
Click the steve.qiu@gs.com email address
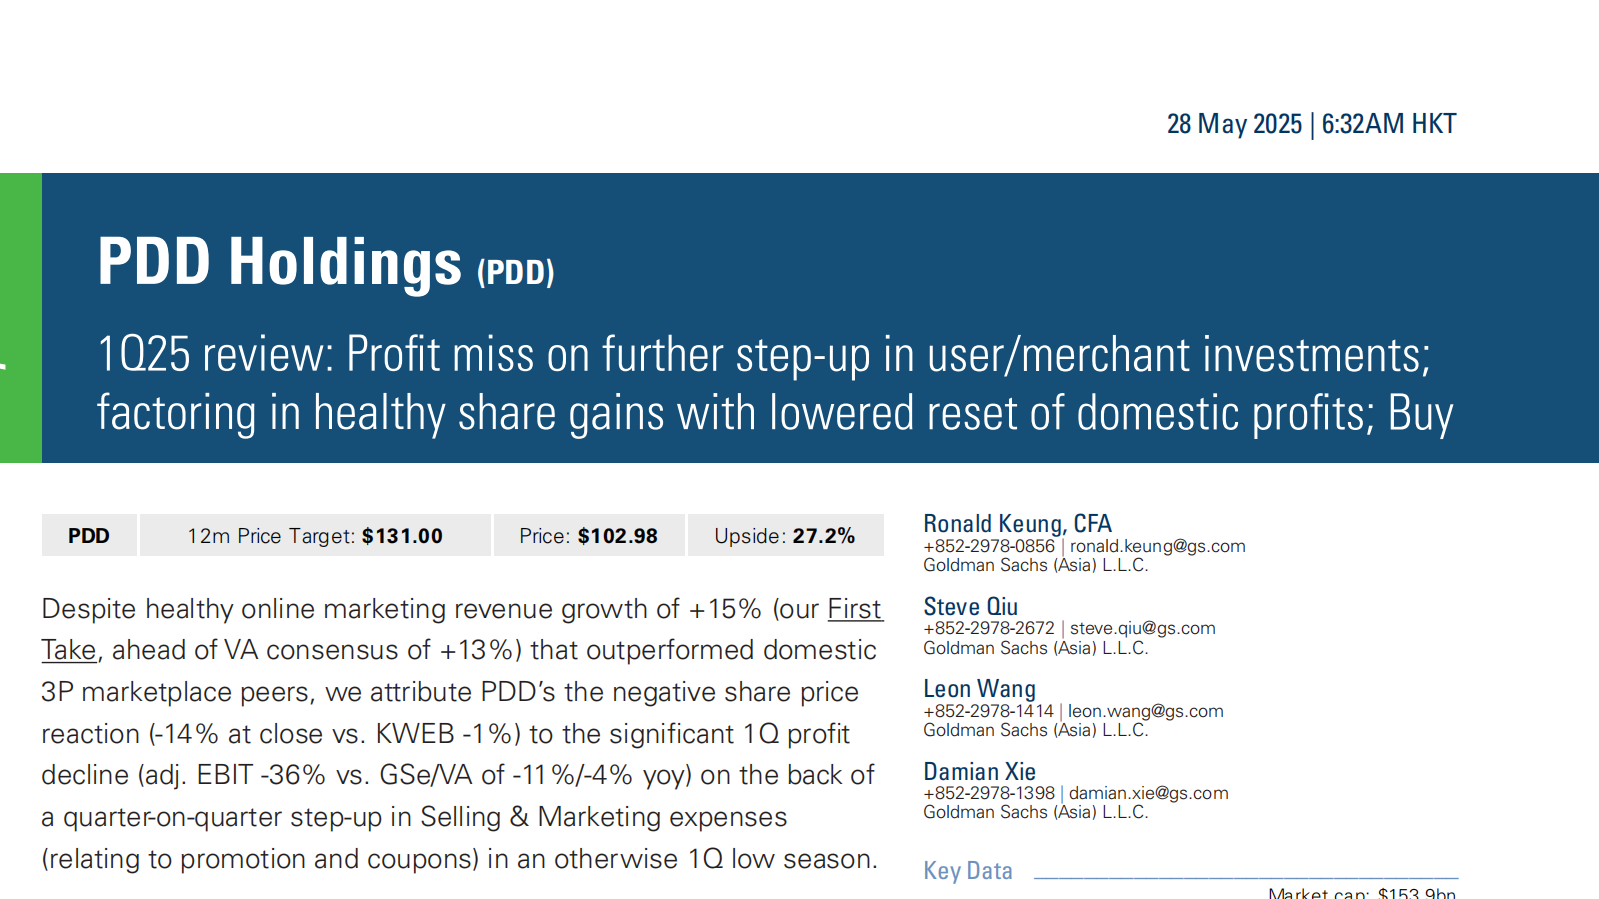coord(1142,628)
